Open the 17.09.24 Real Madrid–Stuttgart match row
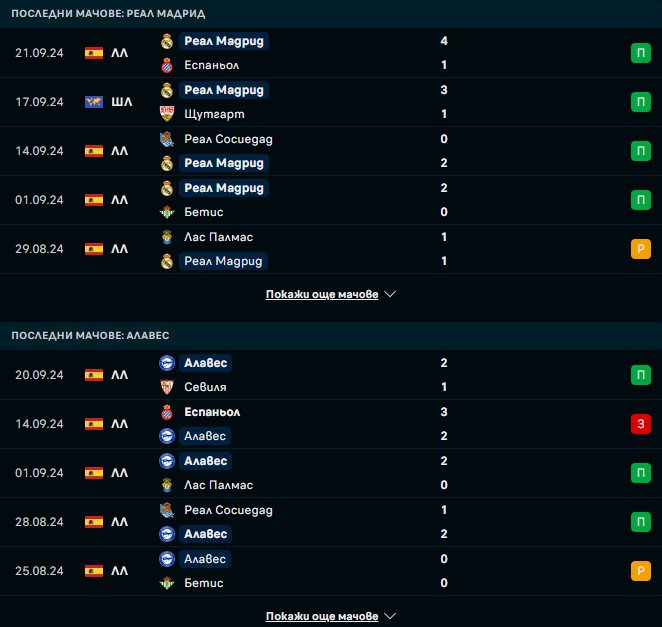 point(330,102)
